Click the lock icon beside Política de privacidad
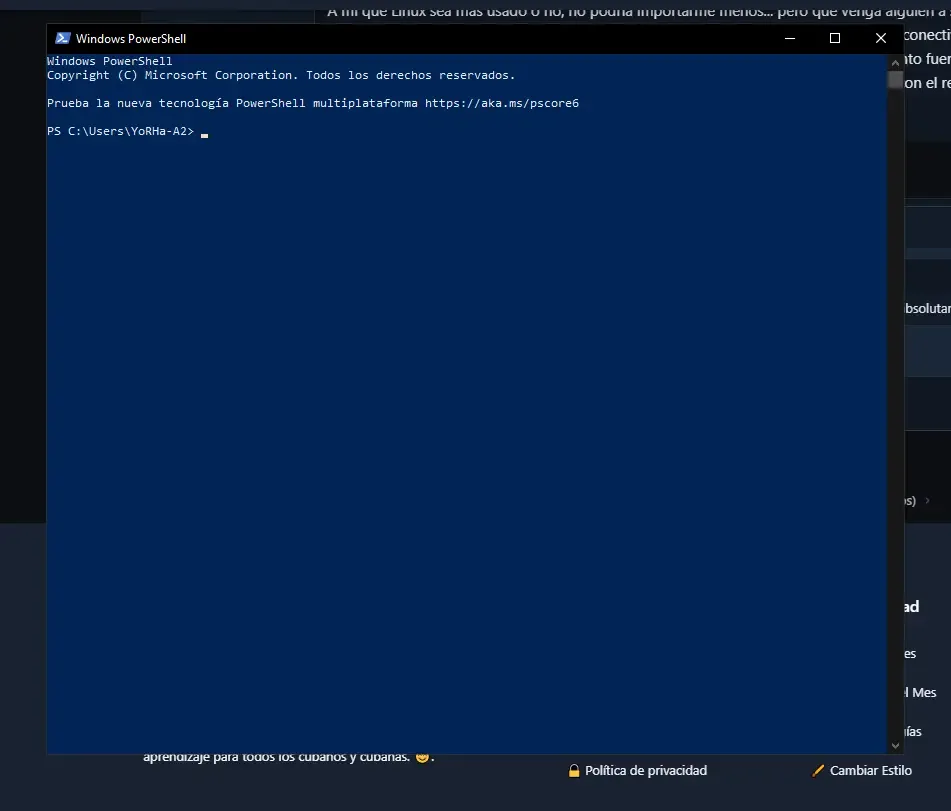Screen dimensions: 951x811 pos(574,771)
